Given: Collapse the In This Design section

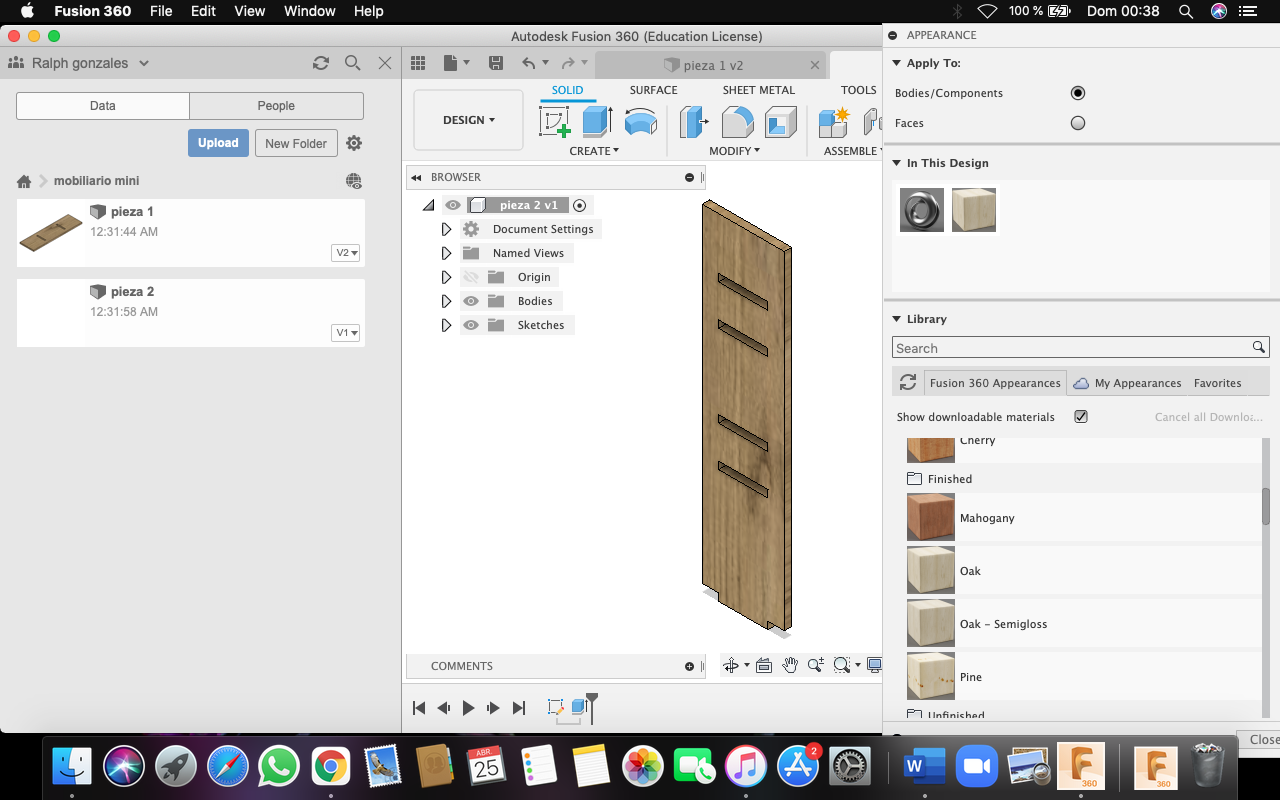Looking at the screenshot, I should [896, 163].
